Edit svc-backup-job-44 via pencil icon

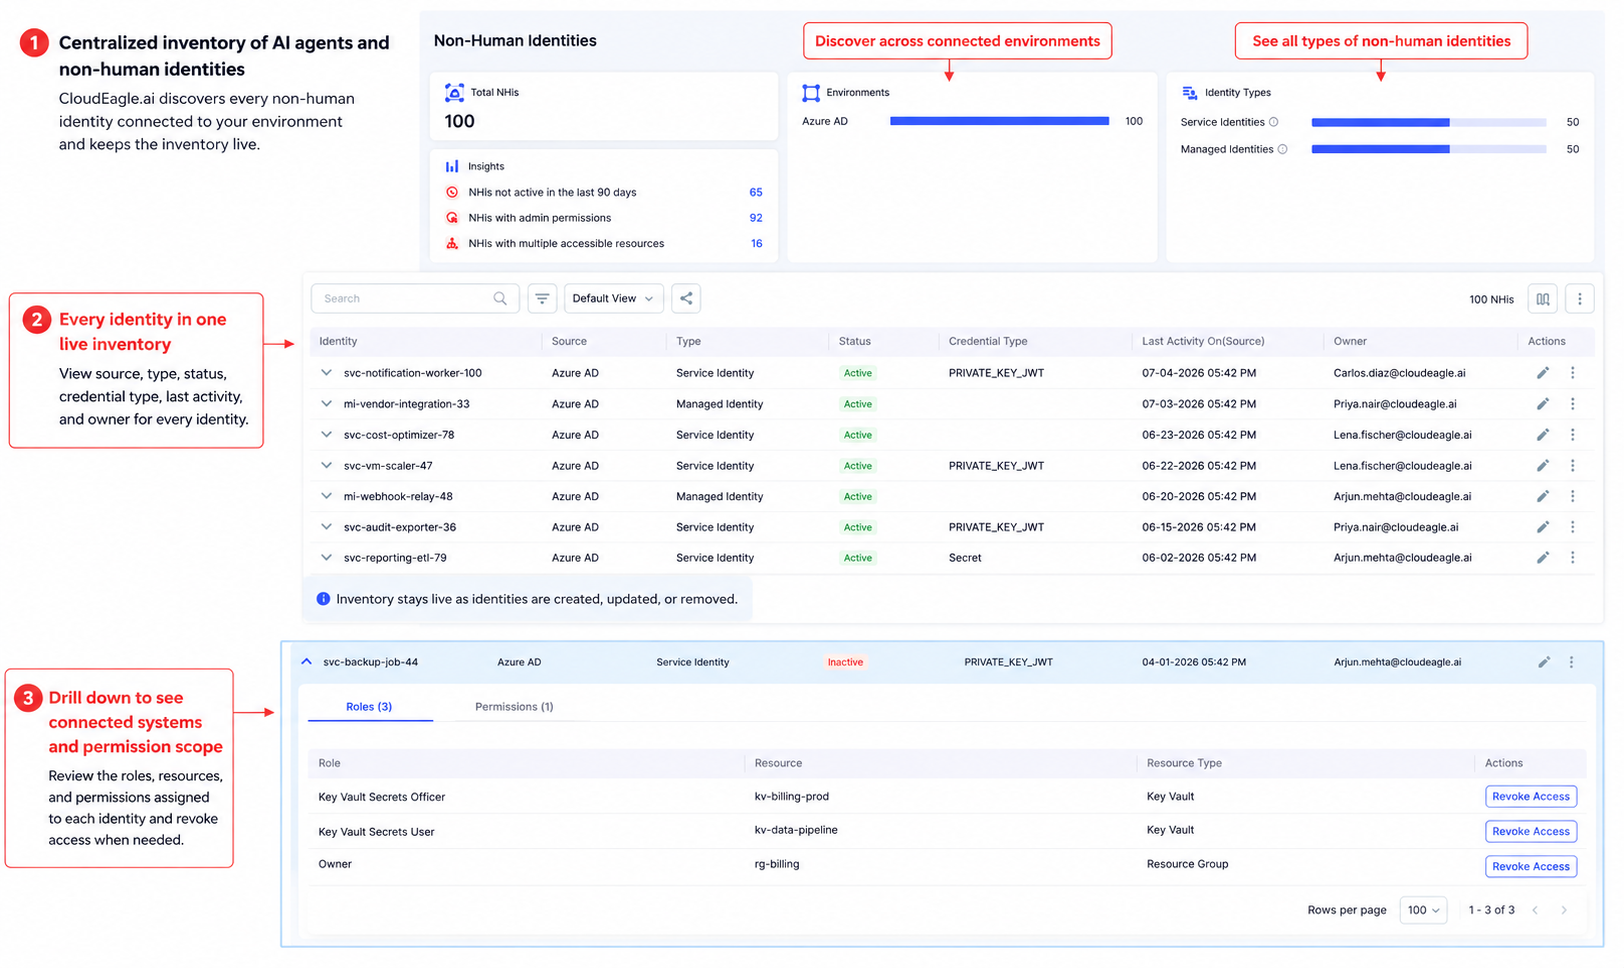pyautogui.click(x=1544, y=662)
